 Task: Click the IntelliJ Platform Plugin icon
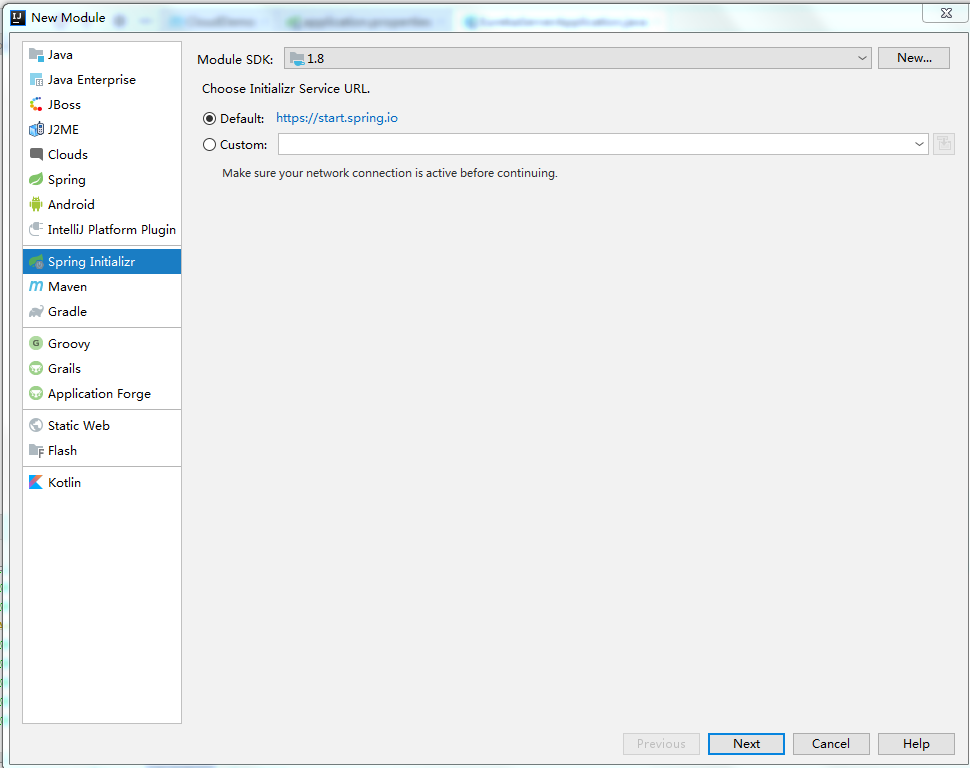36,230
